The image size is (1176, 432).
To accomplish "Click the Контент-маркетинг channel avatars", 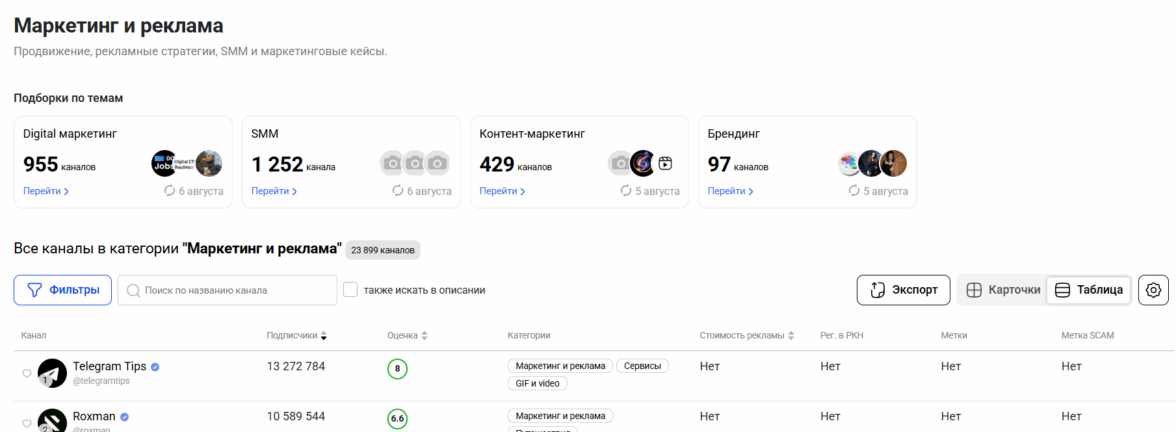I will [643, 163].
